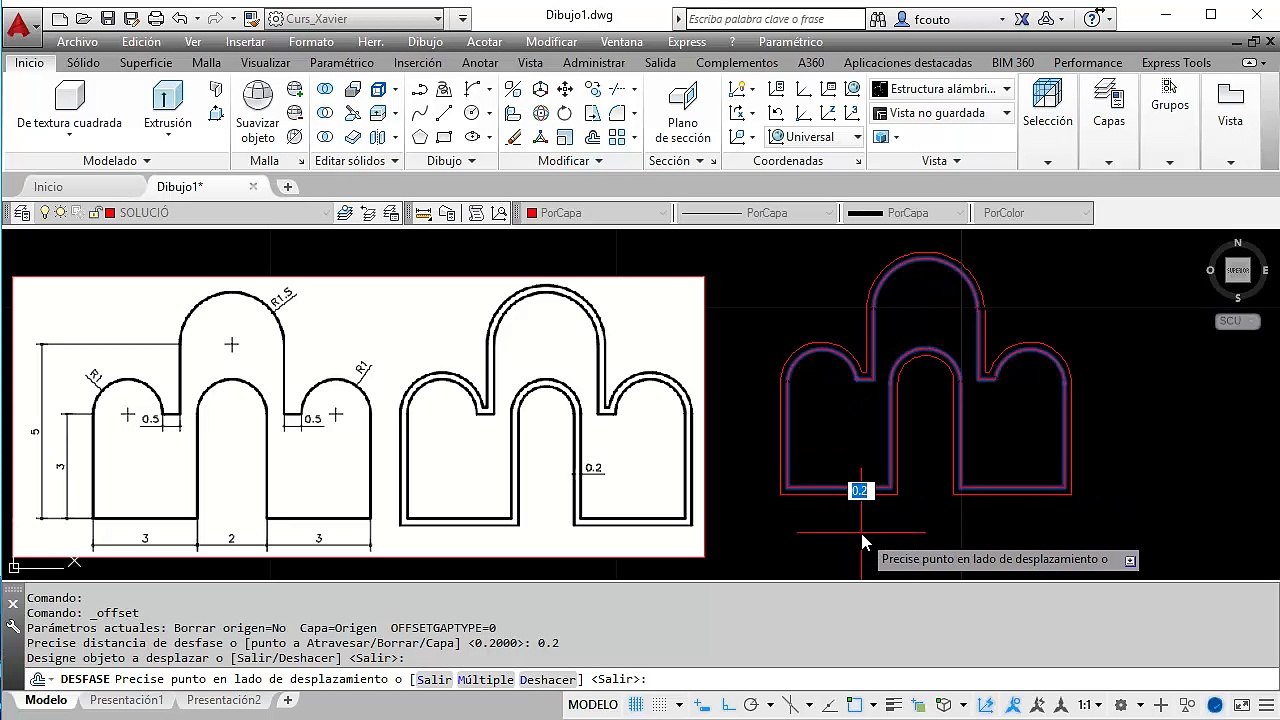Choose the Múltiple command option
Viewport: 1280px width, 720px height.
(485, 680)
